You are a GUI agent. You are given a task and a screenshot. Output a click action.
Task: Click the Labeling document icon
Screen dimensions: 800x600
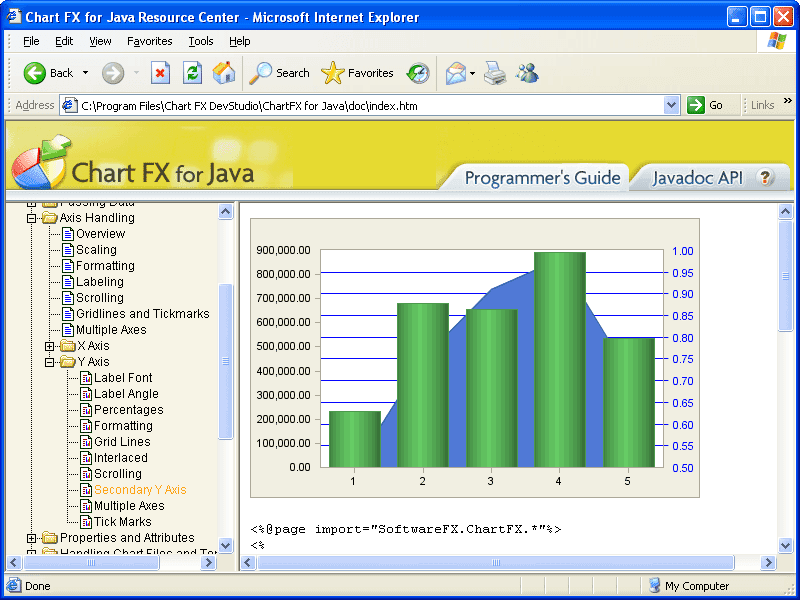click(68, 282)
